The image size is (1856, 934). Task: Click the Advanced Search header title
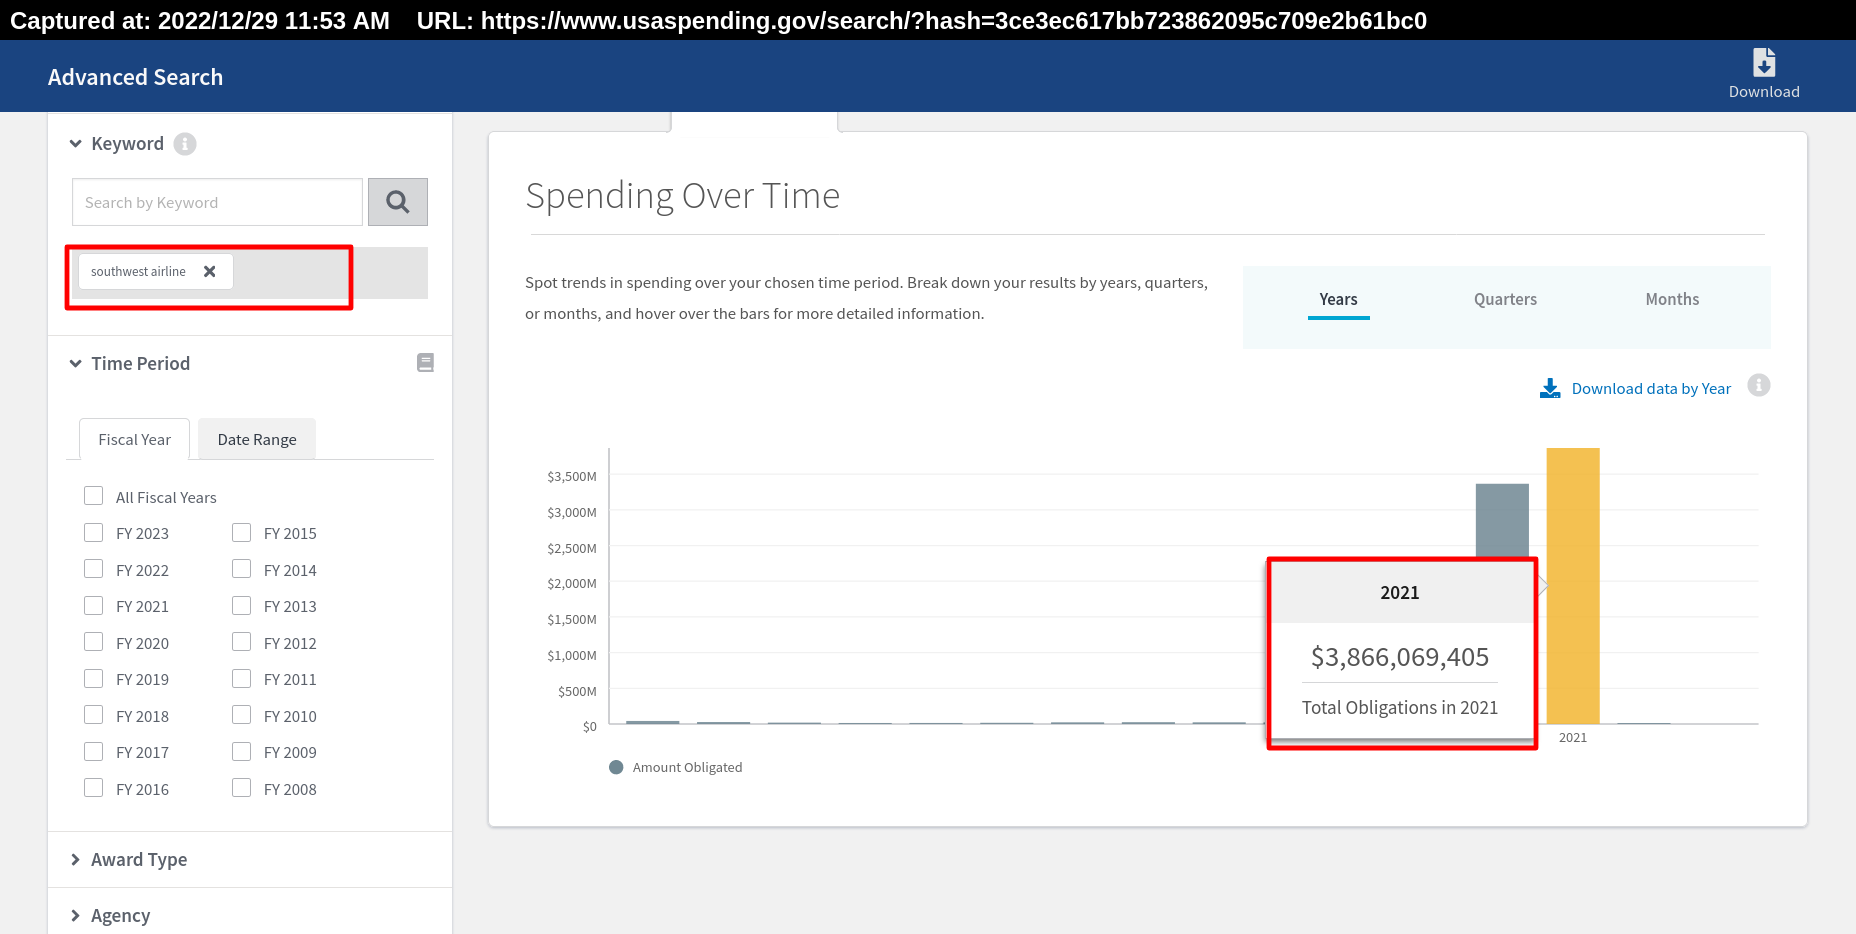pos(136,77)
